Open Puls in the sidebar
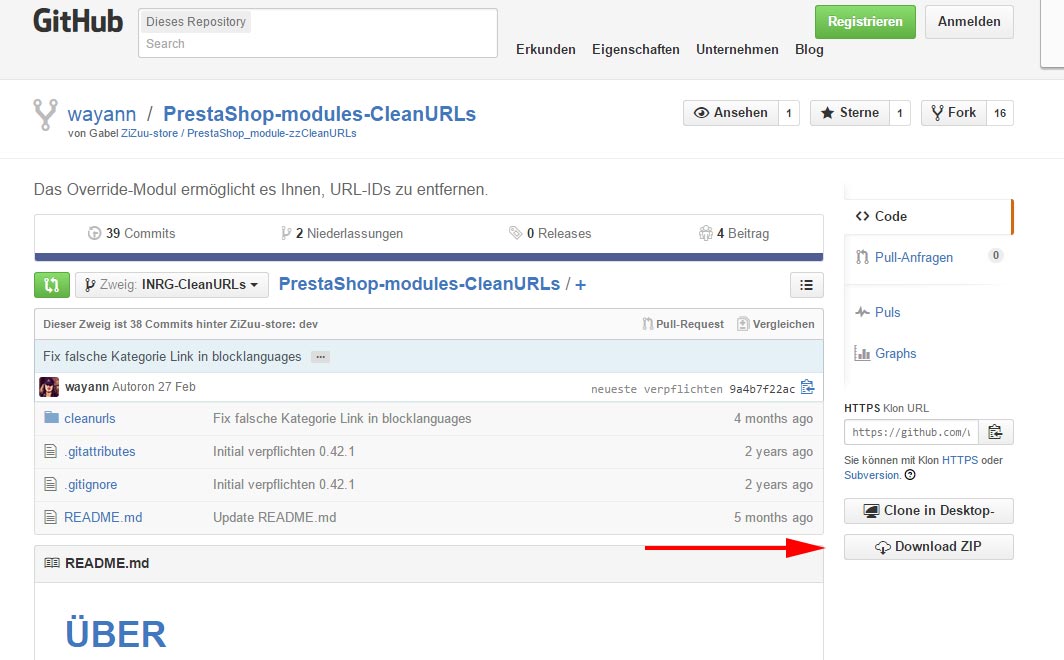Viewport: 1064px width, 660px height. click(887, 312)
